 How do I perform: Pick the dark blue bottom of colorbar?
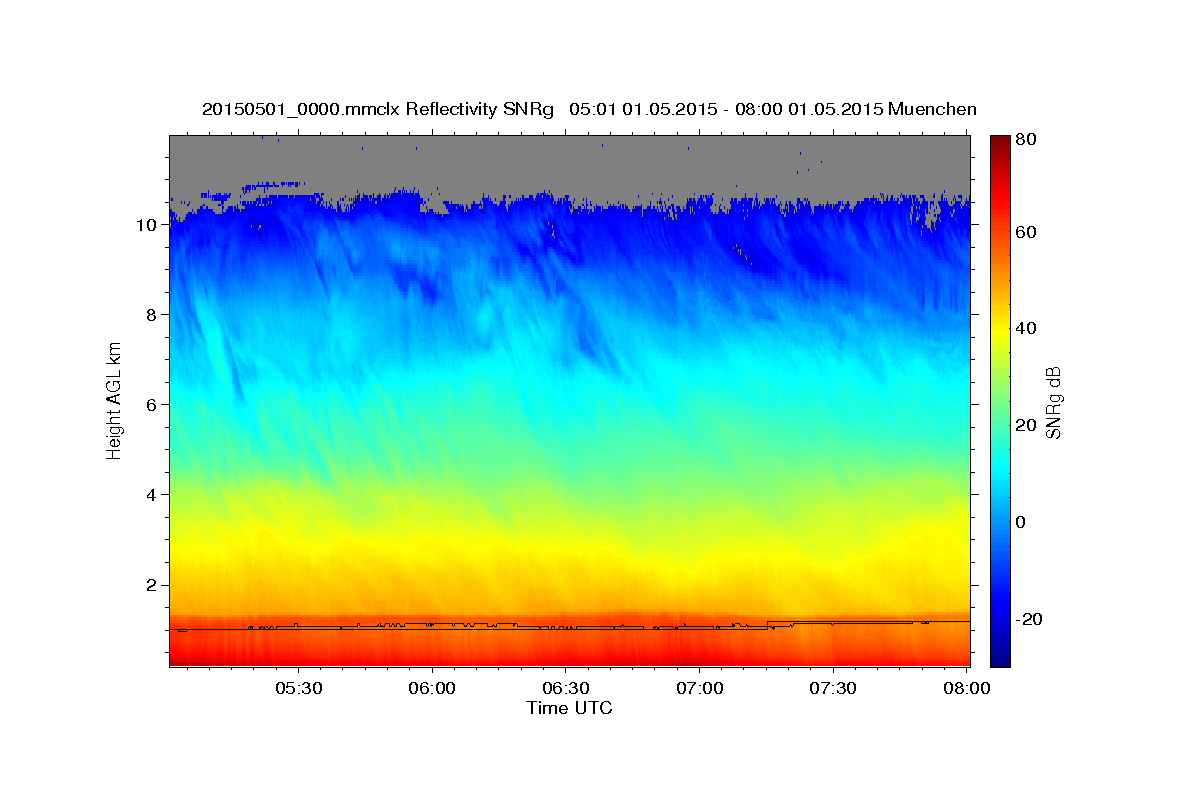click(1000, 658)
